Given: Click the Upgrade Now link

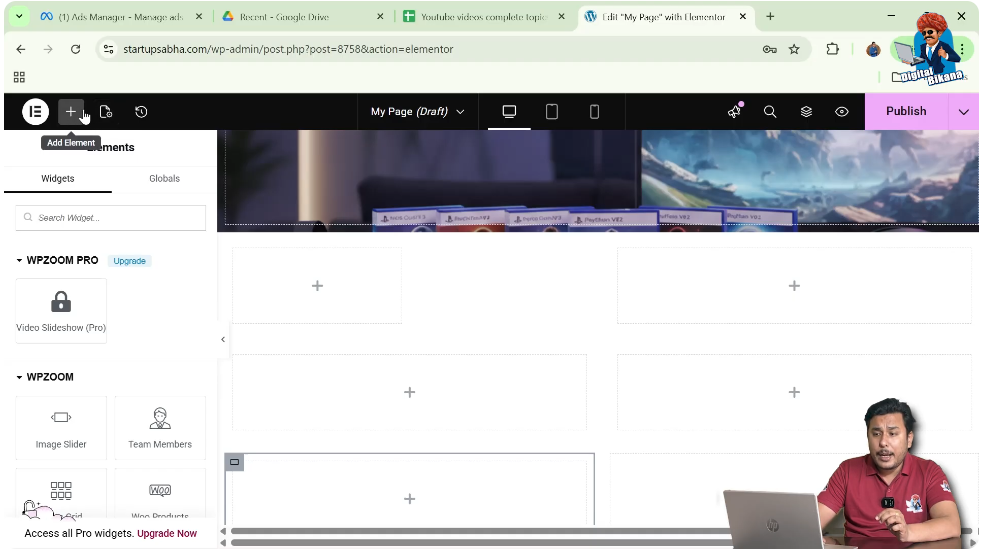Looking at the screenshot, I should [167, 533].
